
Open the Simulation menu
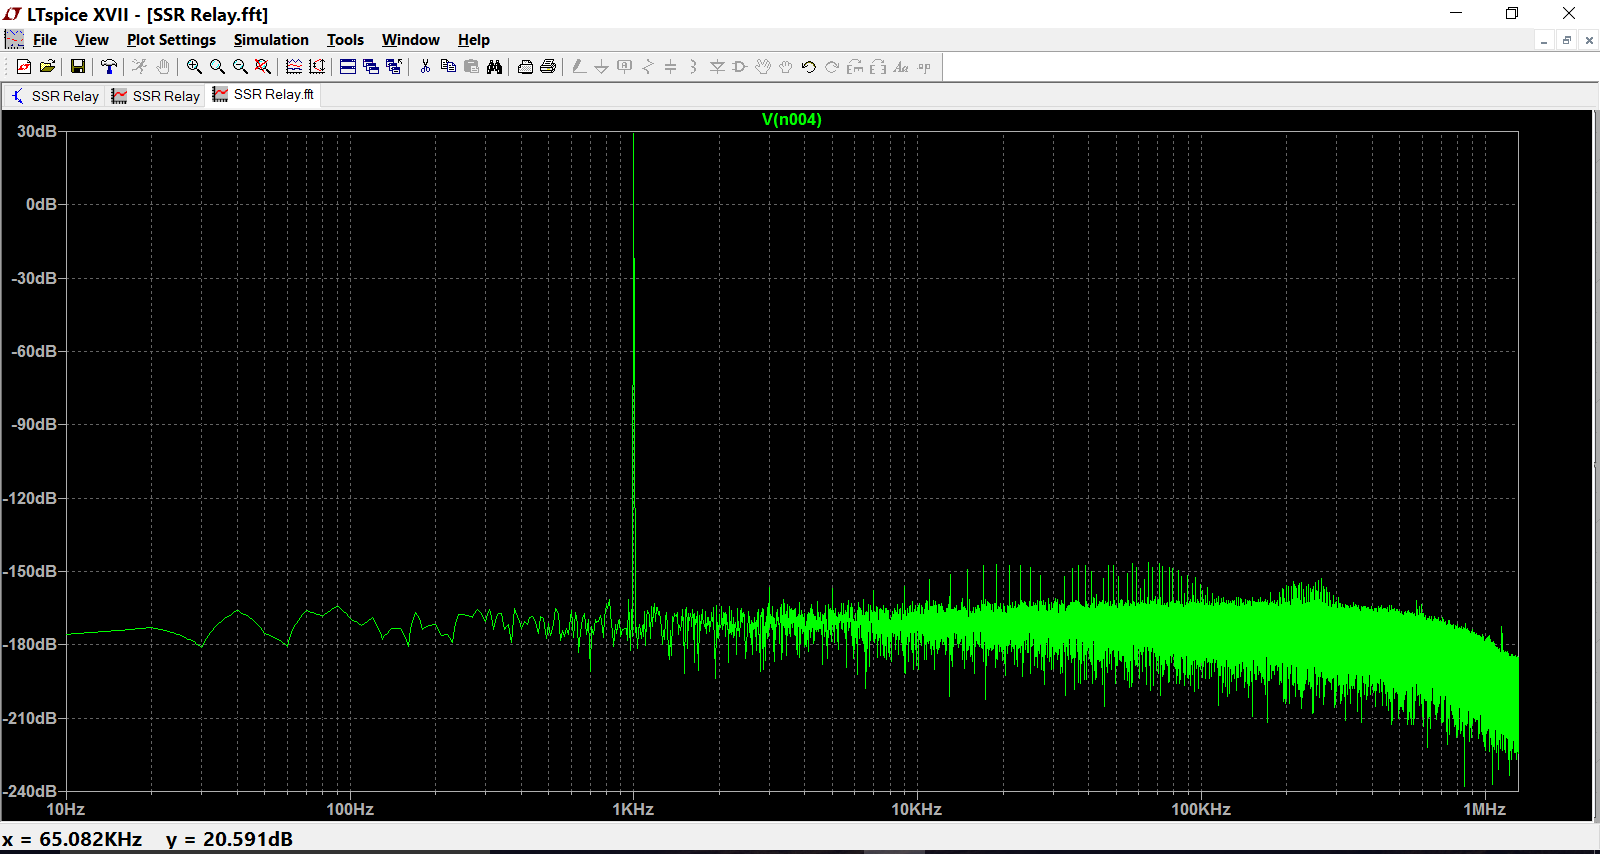[x=271, y=40]
